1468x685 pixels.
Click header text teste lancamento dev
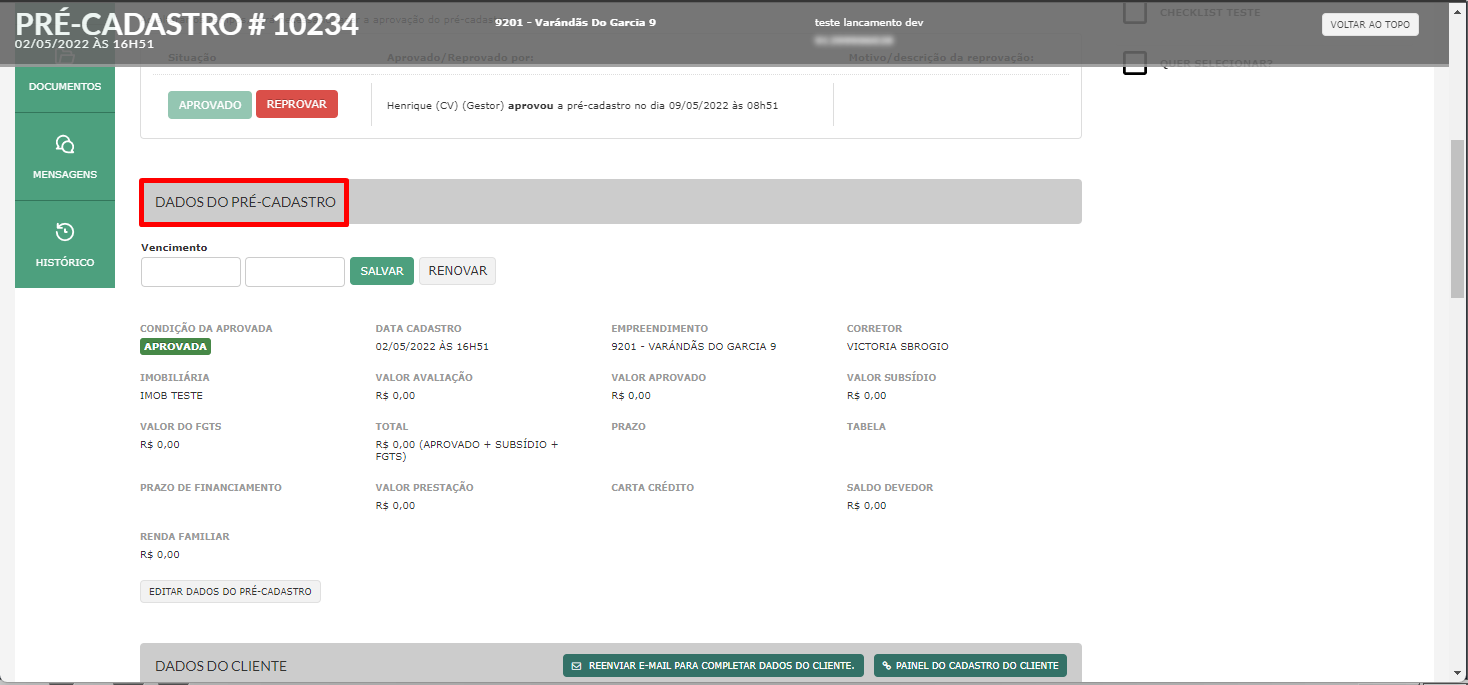point(869,22)
